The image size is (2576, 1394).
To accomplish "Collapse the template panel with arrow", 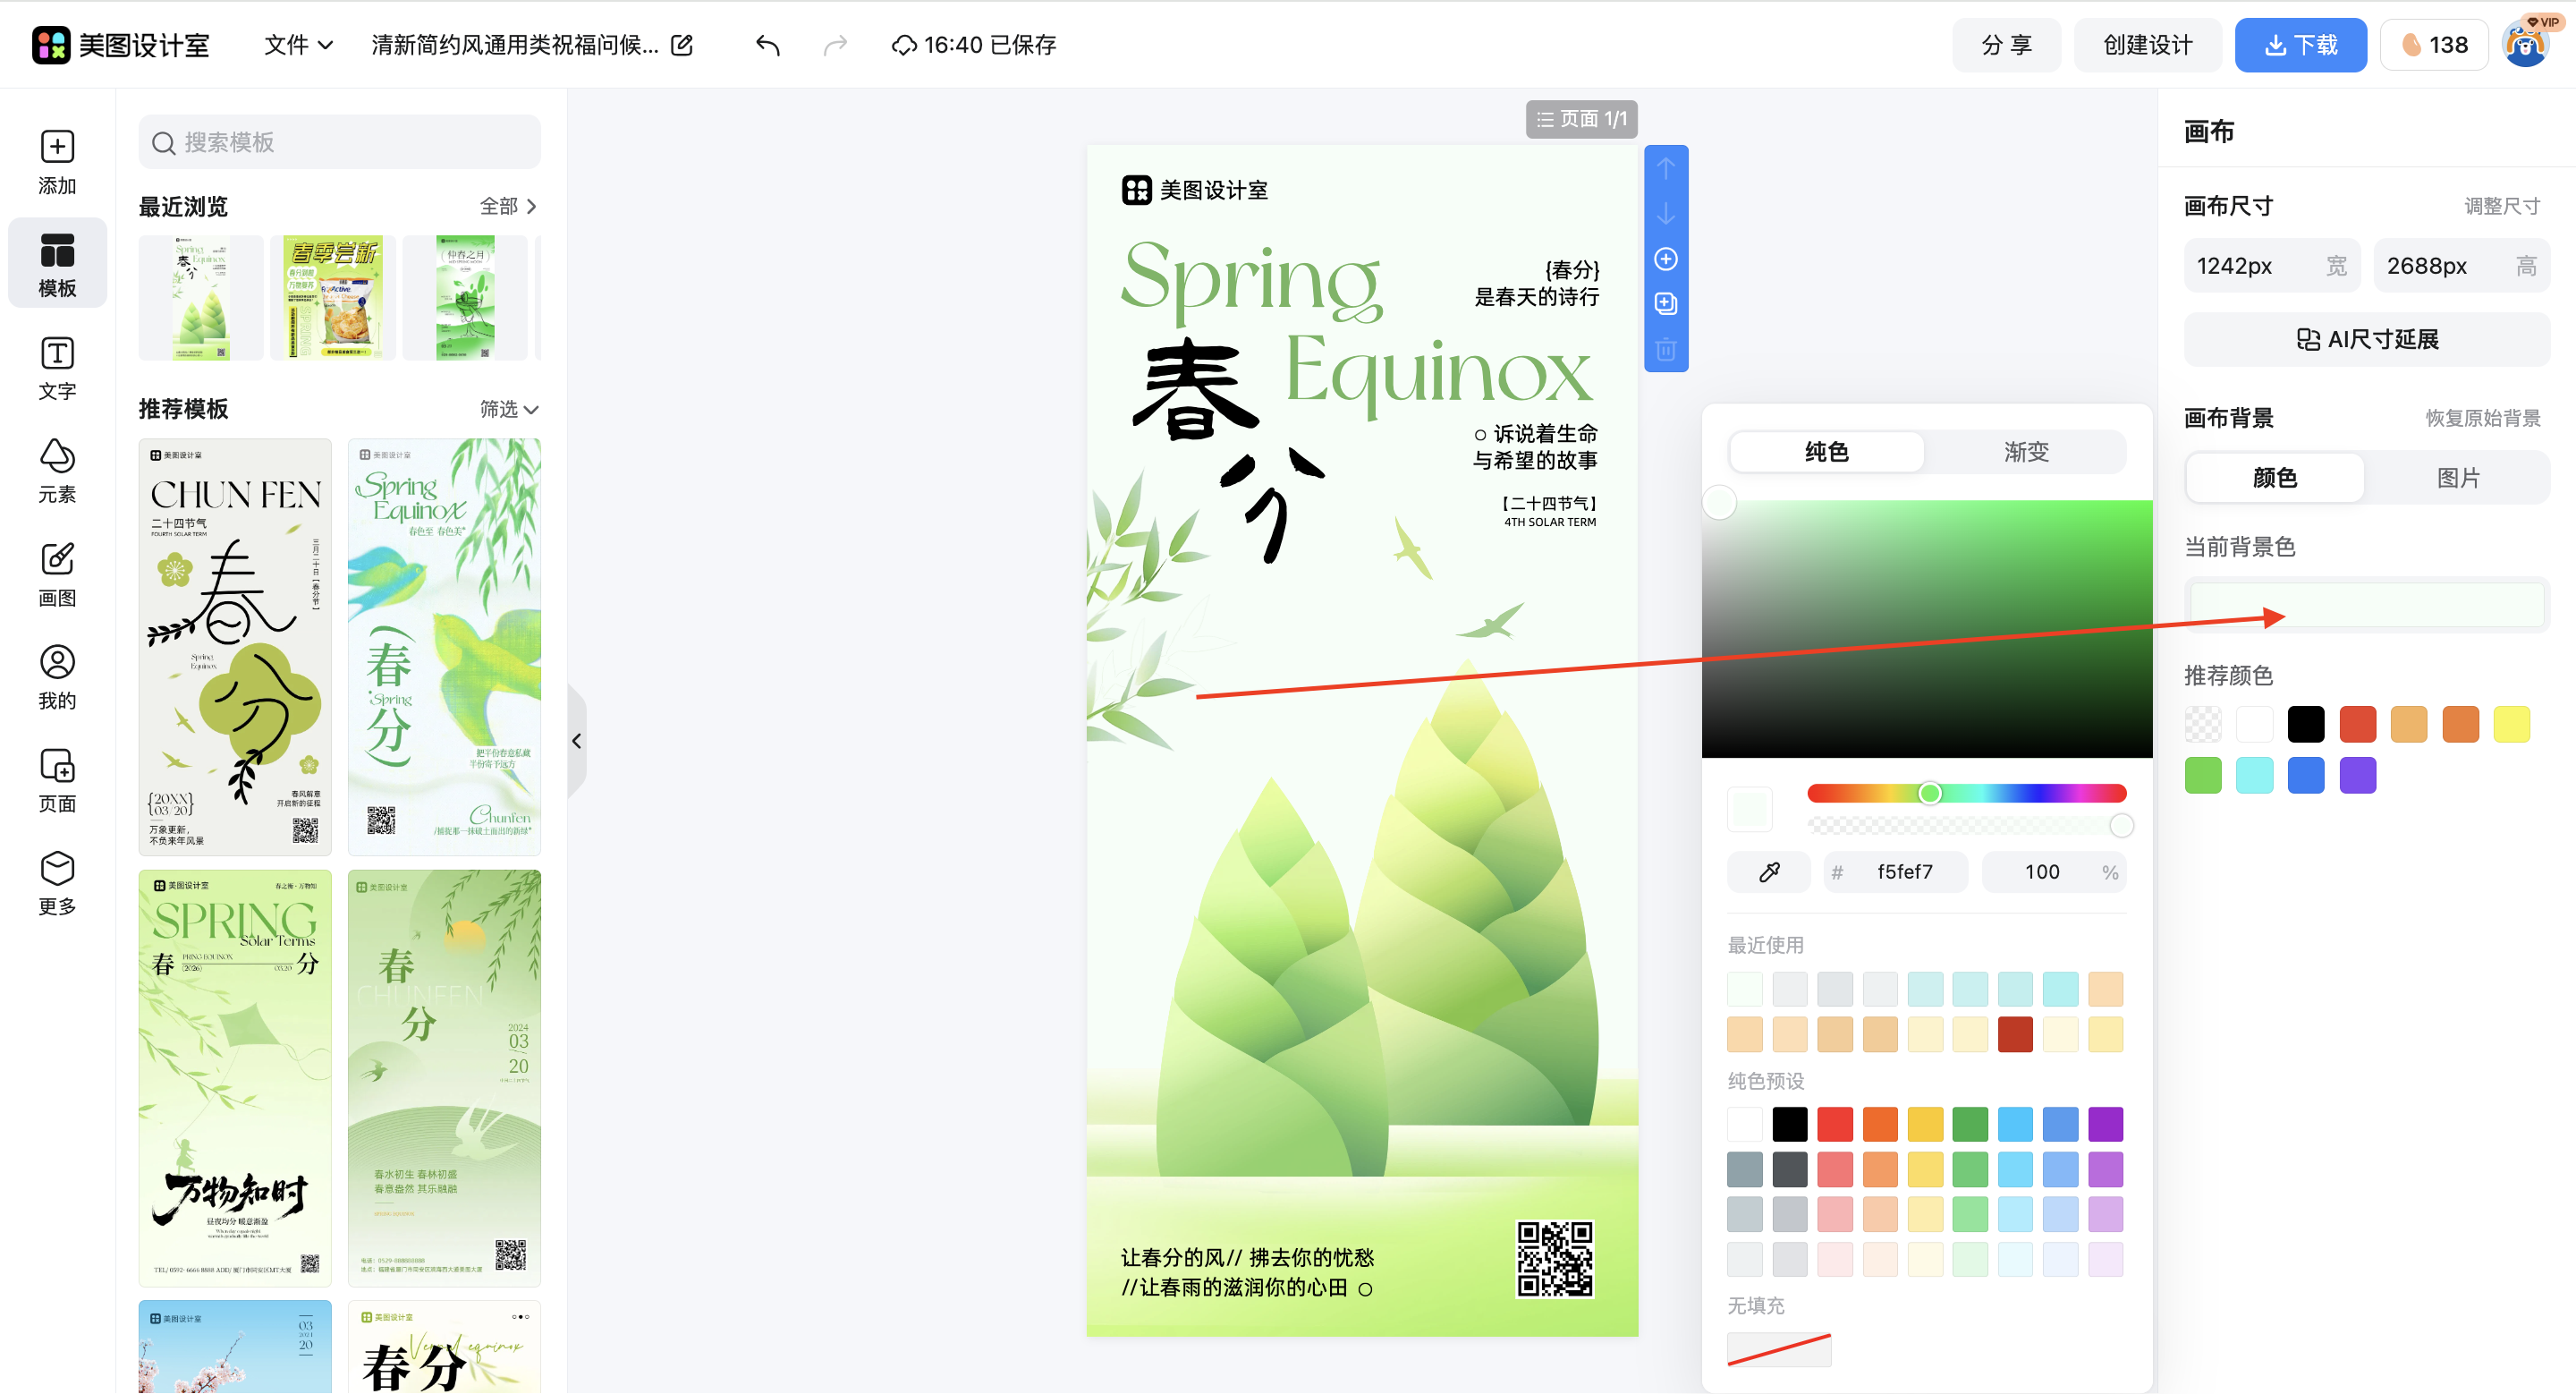I will (x=577, y=741).
